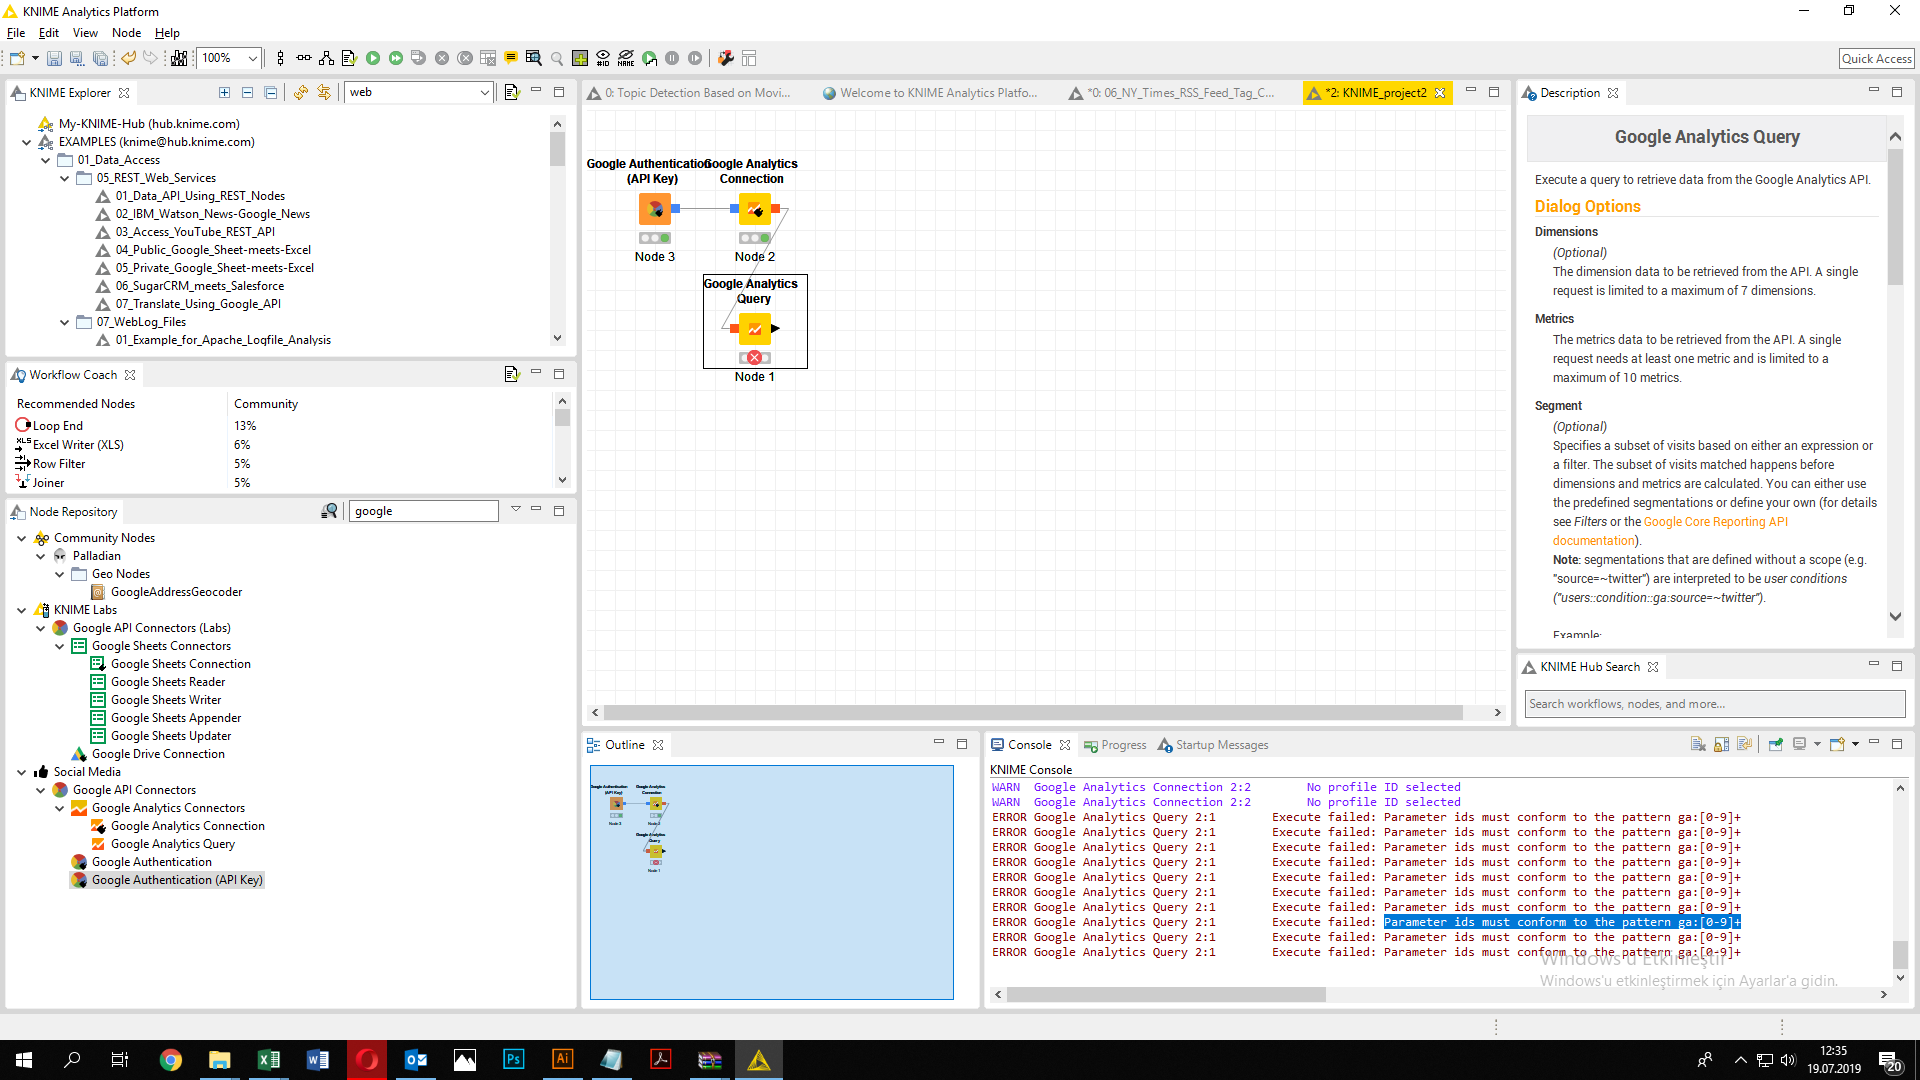Execute all executable nodes
Viewport: 1920px width, 1080px height.
pyautogui.click(x=396, y=58)
